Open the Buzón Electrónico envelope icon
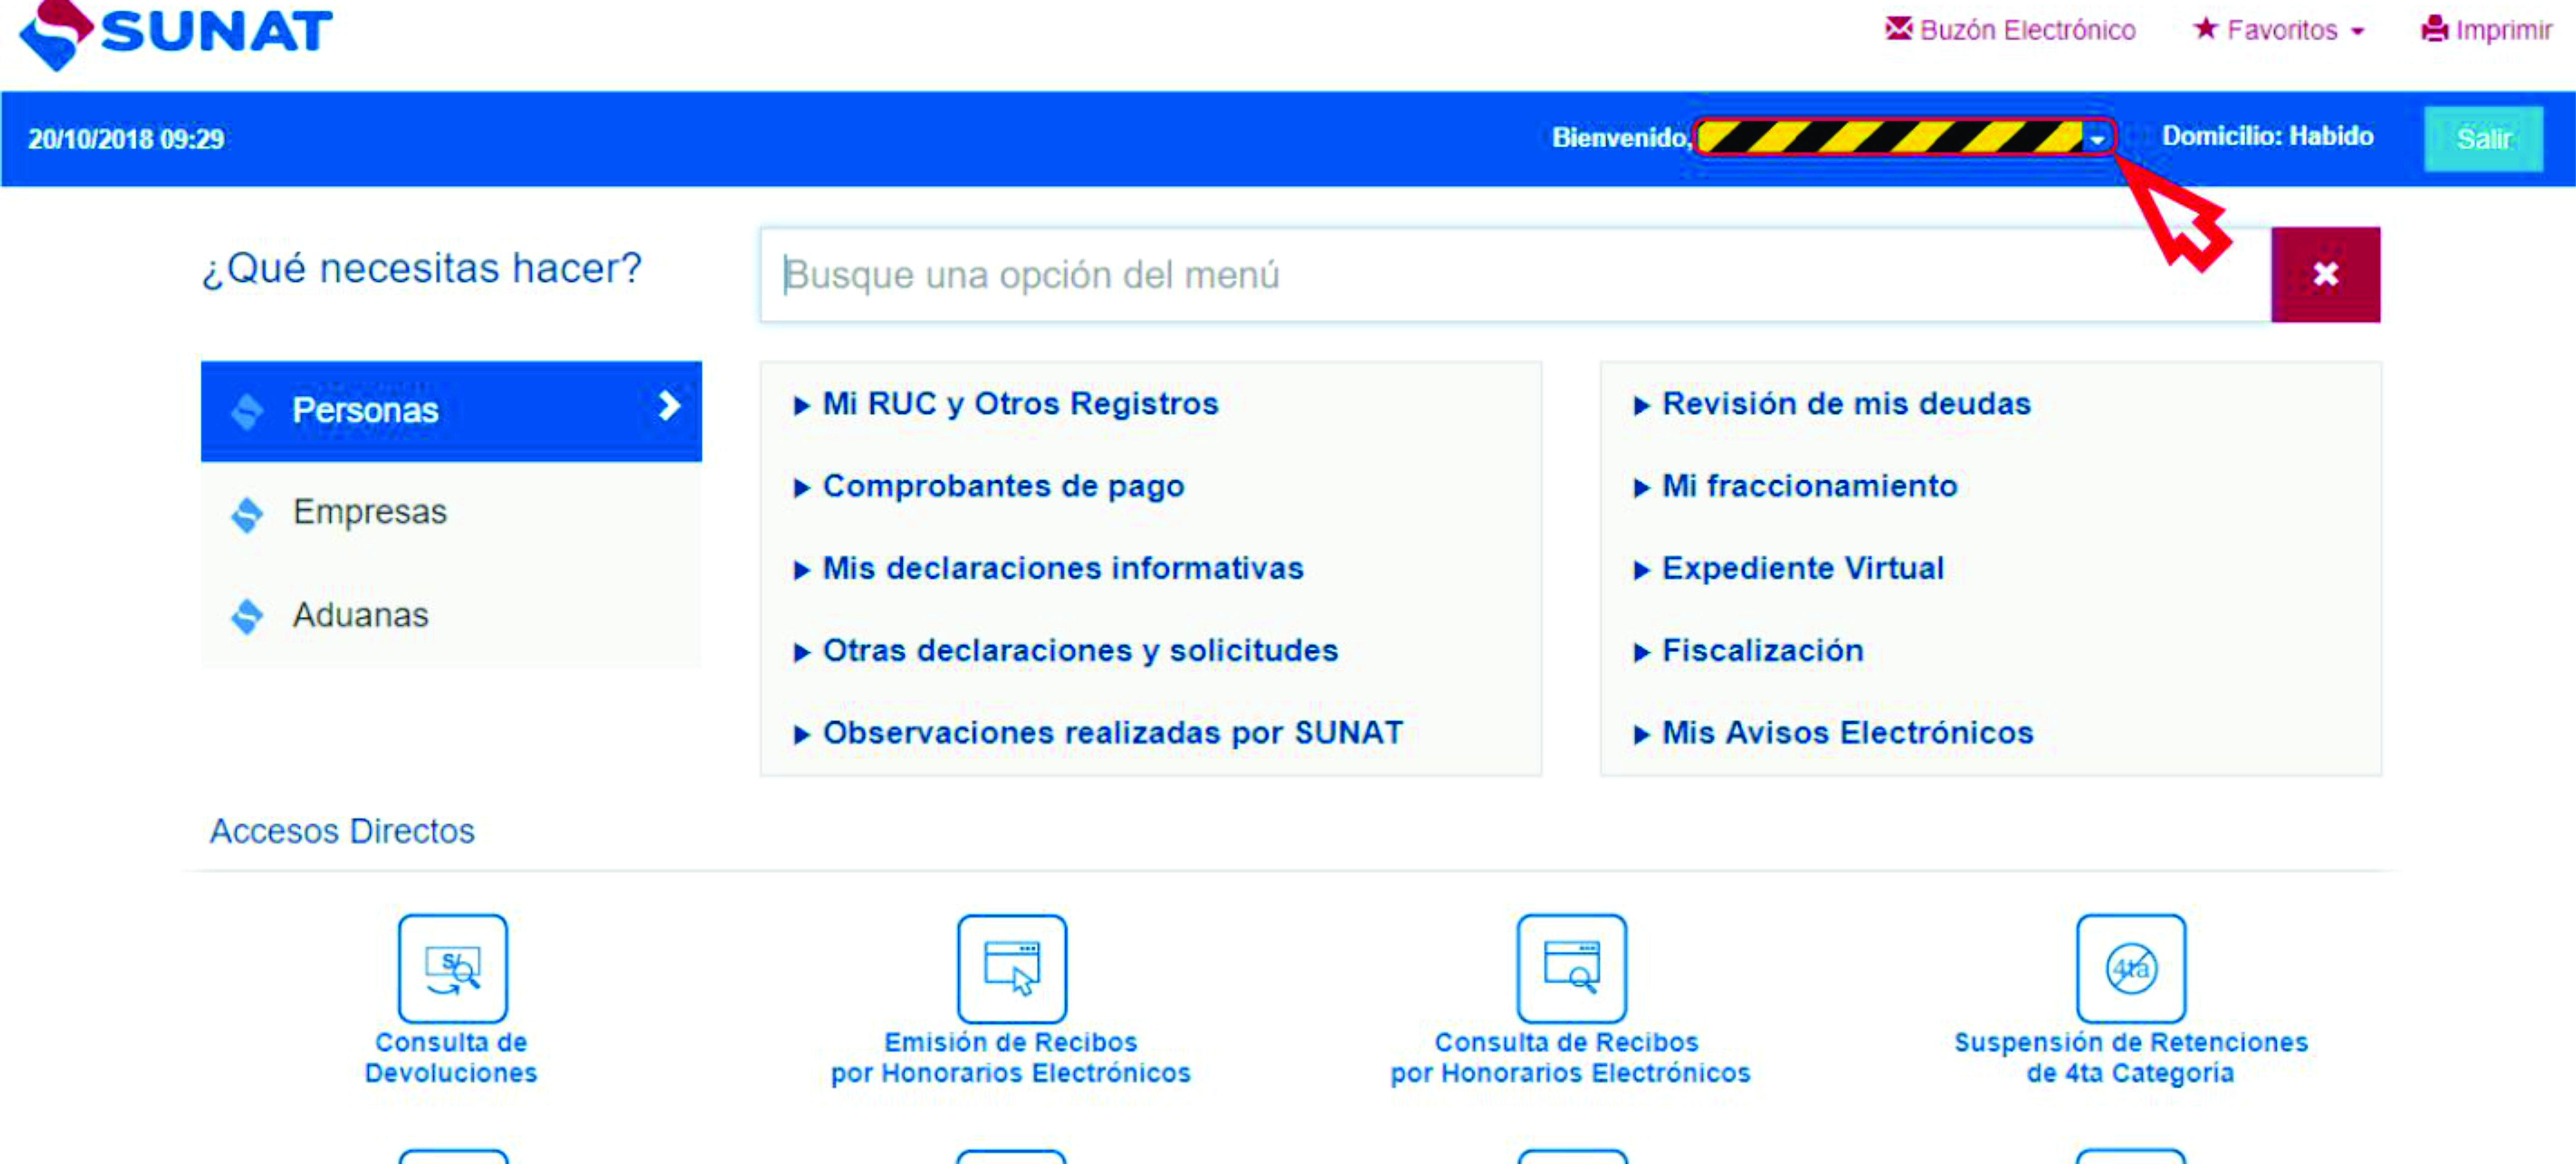The width and height of the screenshot is (2576, 1164). coord(1898,29)
